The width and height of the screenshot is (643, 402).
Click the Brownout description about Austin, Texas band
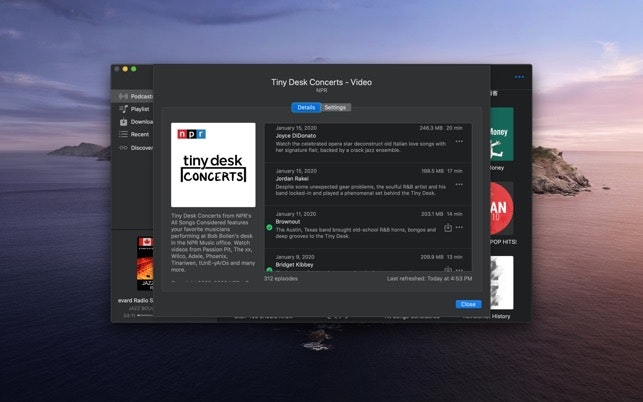(x=356, y=233)
